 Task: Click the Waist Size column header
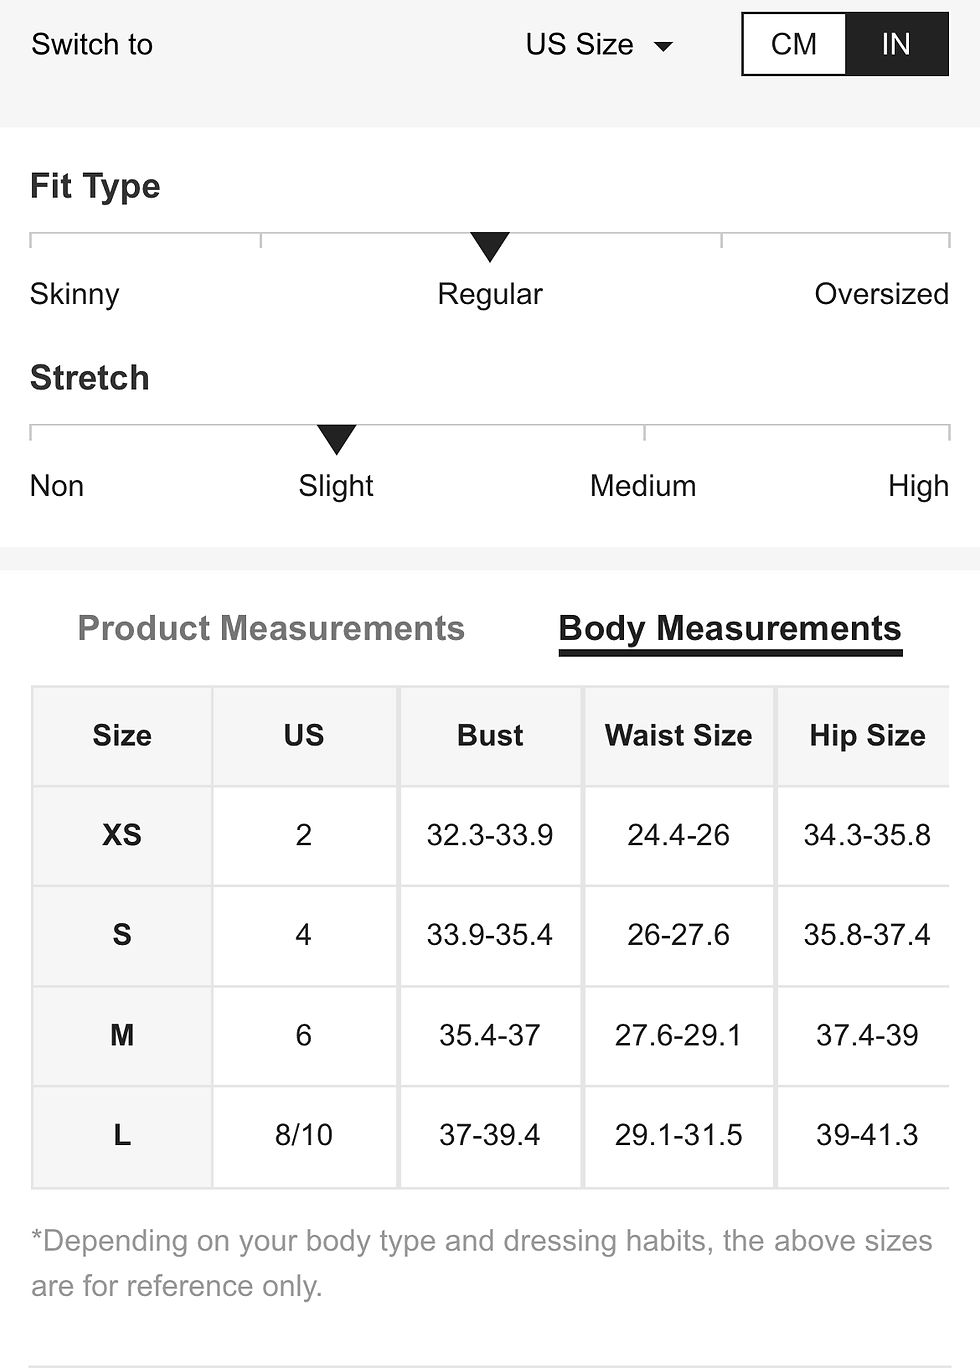[679, 735]
